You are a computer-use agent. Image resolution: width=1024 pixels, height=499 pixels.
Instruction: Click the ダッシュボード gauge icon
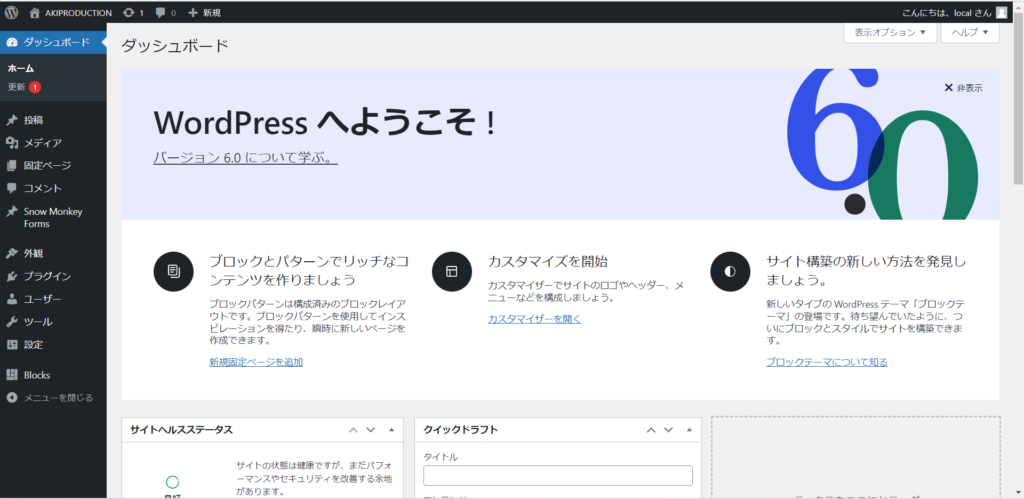12,42
